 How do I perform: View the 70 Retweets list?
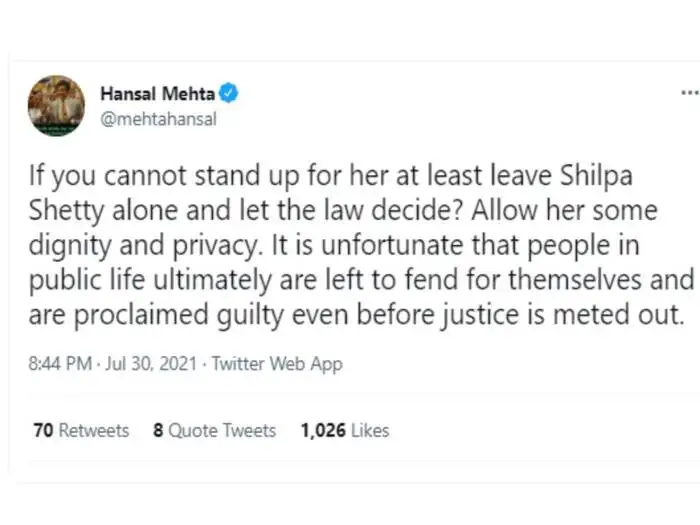[x=81, y=431]
